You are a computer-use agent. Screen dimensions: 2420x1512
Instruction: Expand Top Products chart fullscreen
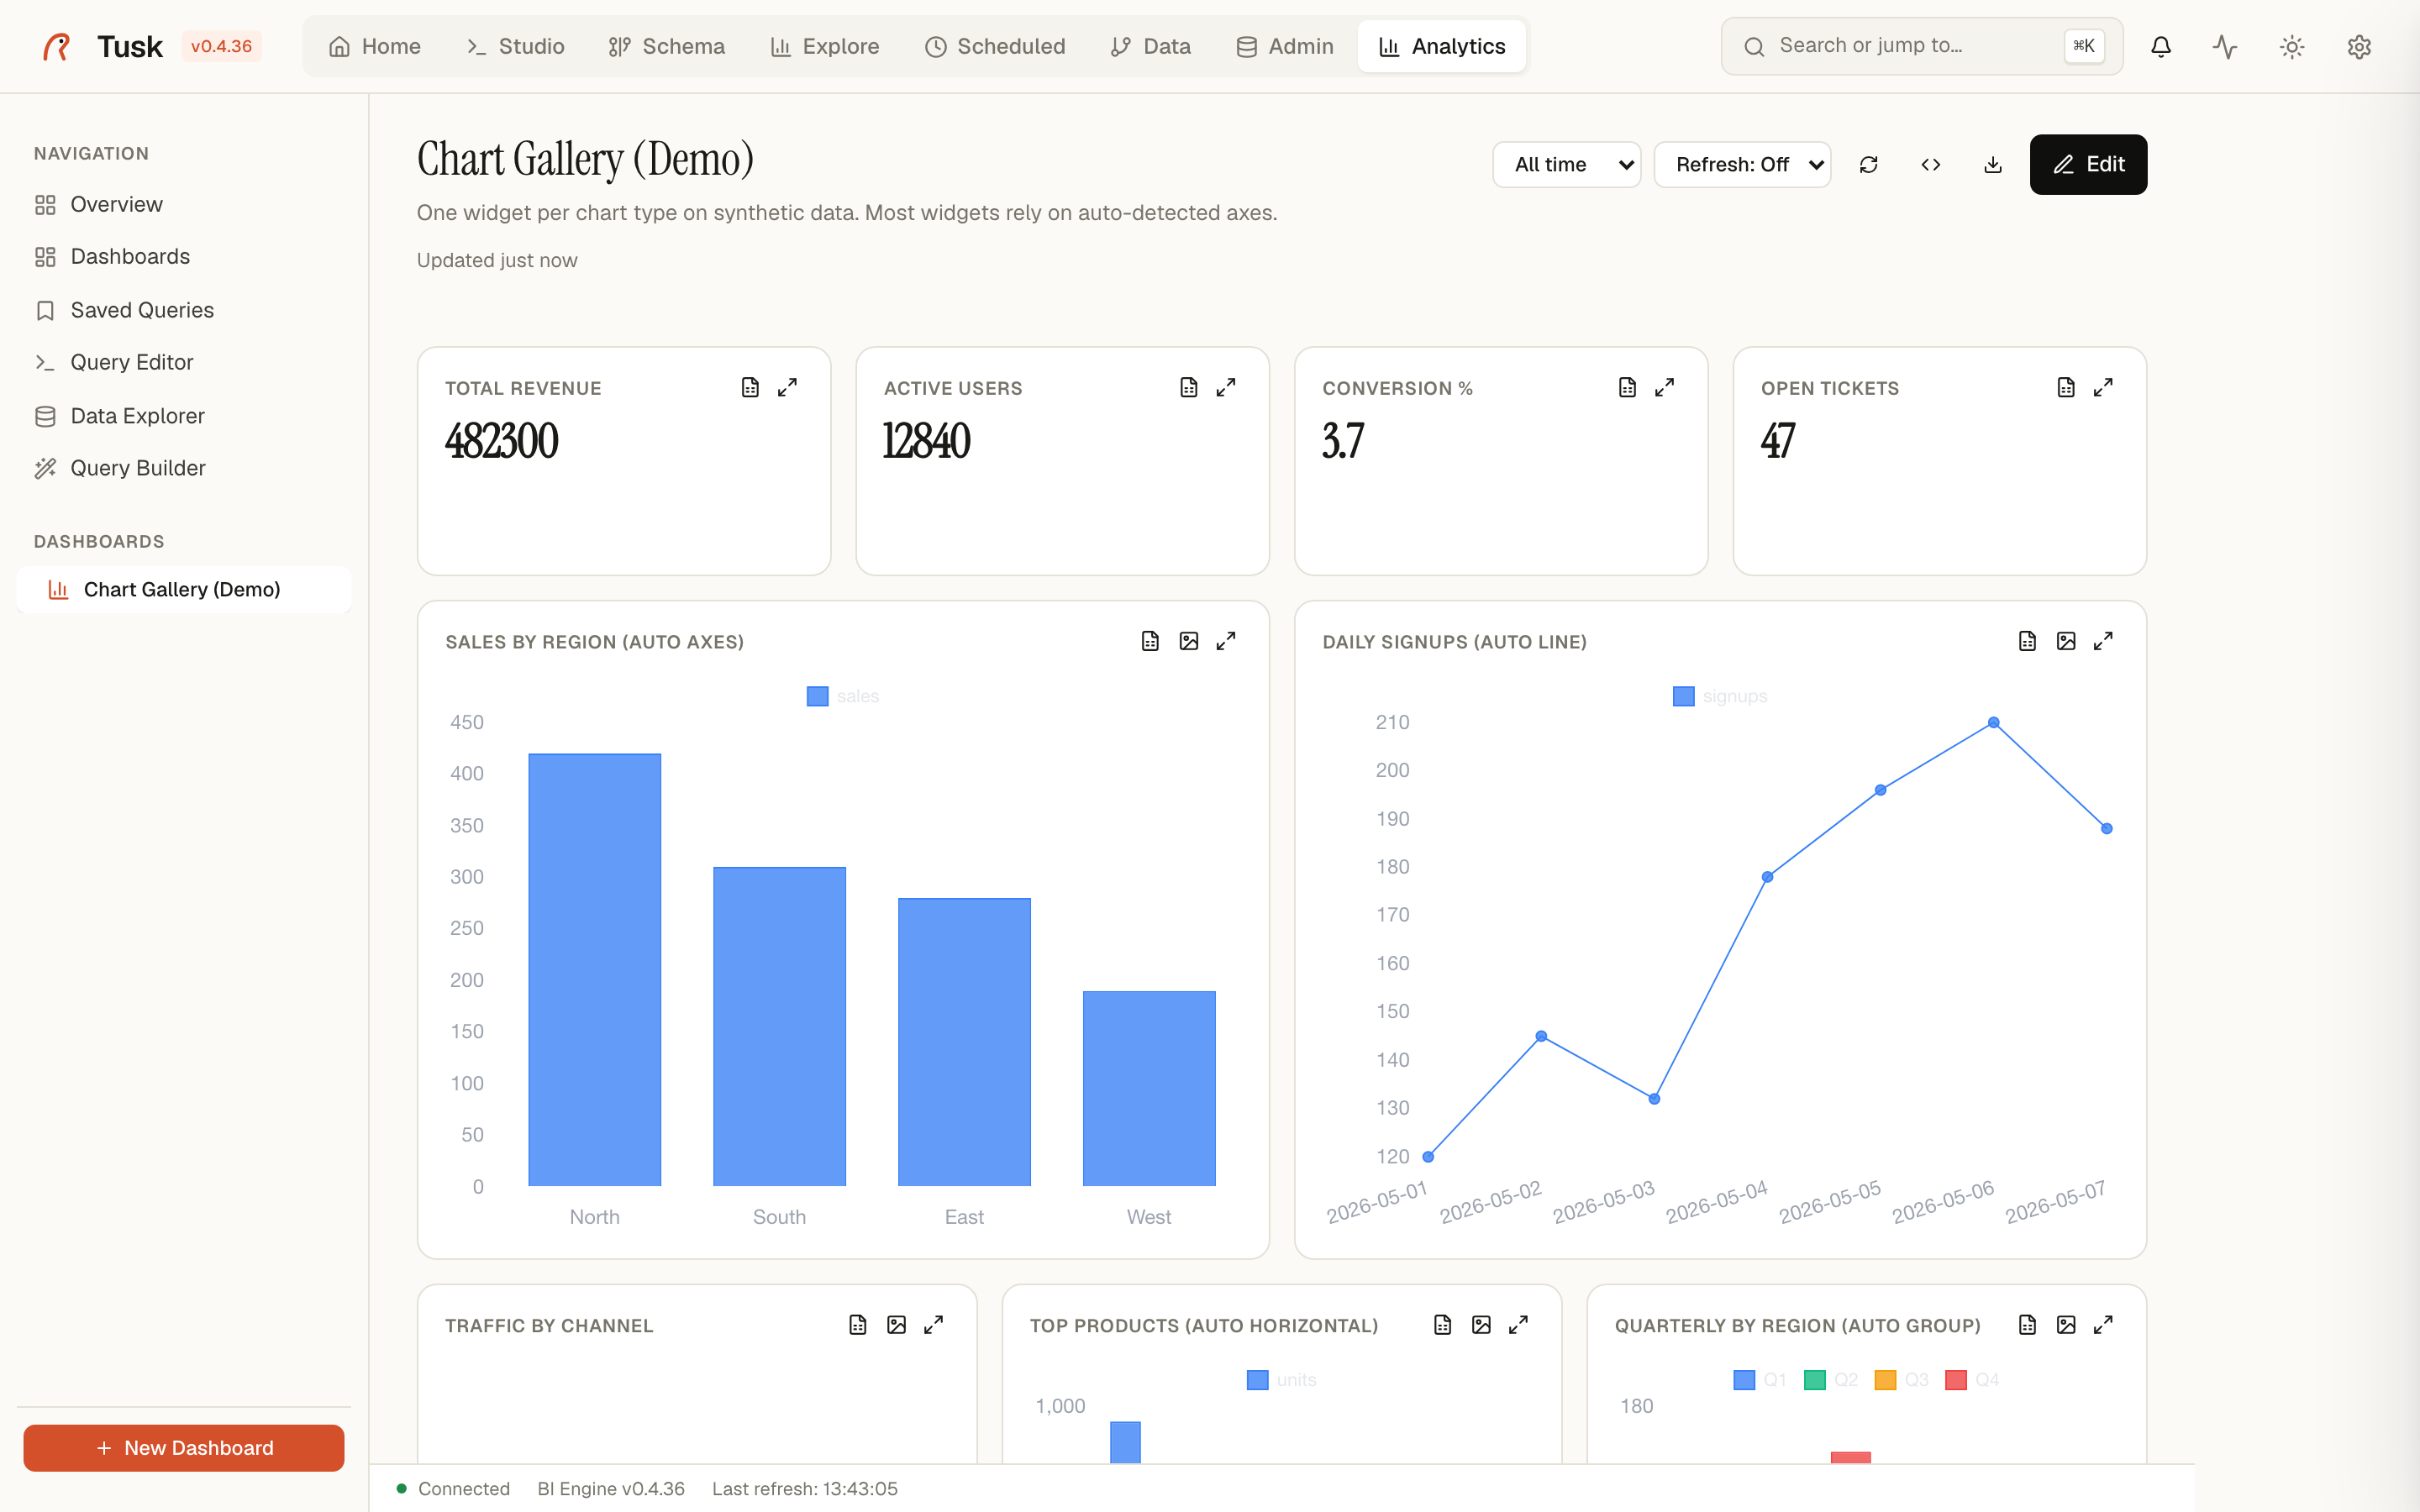(1519, 1324)
